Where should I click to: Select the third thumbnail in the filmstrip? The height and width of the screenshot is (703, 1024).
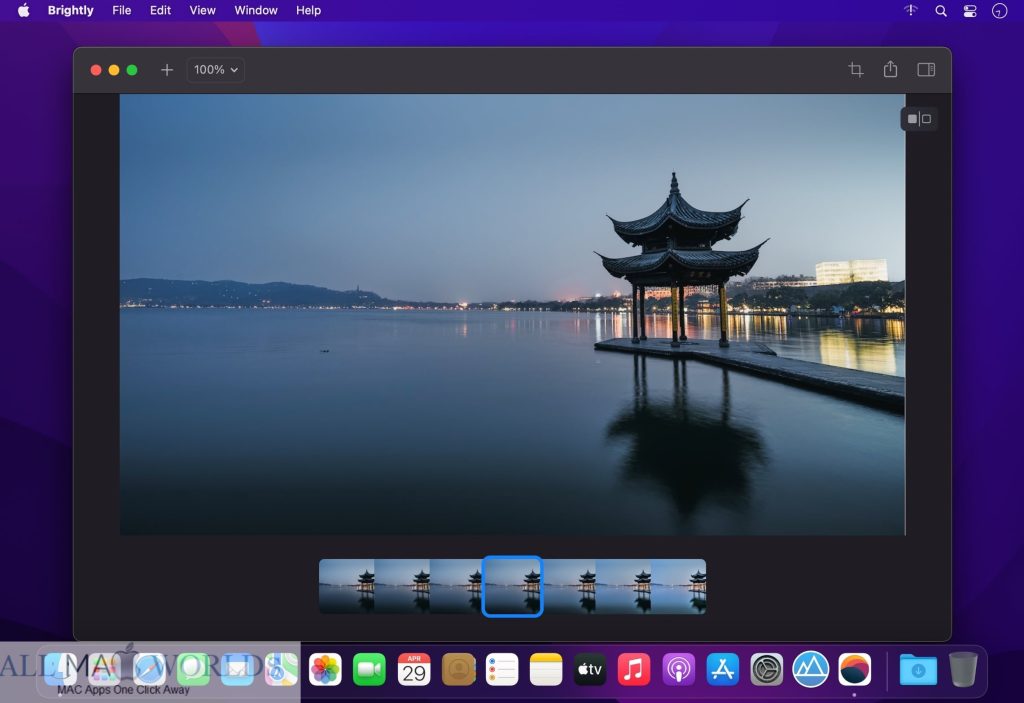pyautogui.click(x=456, y=586)
